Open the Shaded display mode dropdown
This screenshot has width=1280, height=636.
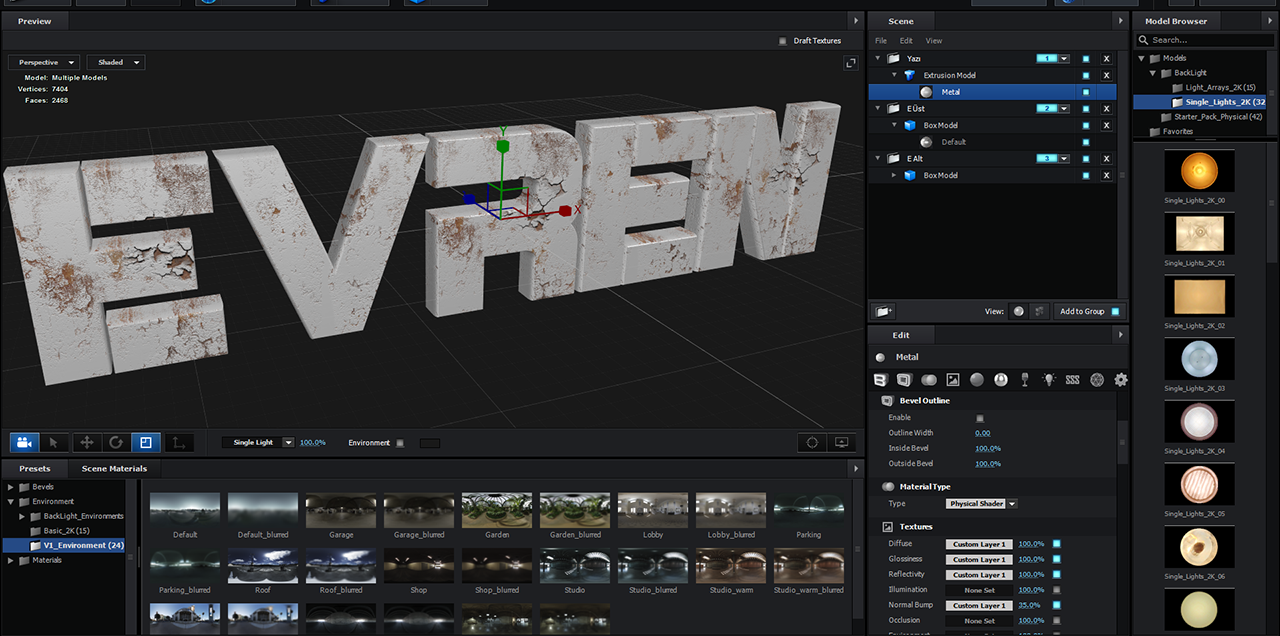coord(116,62)
